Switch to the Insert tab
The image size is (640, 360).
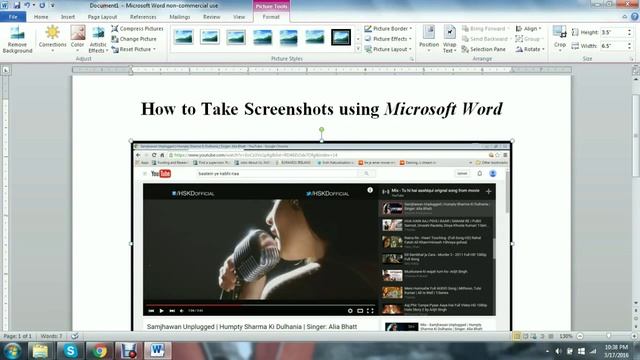pos(68,17)
